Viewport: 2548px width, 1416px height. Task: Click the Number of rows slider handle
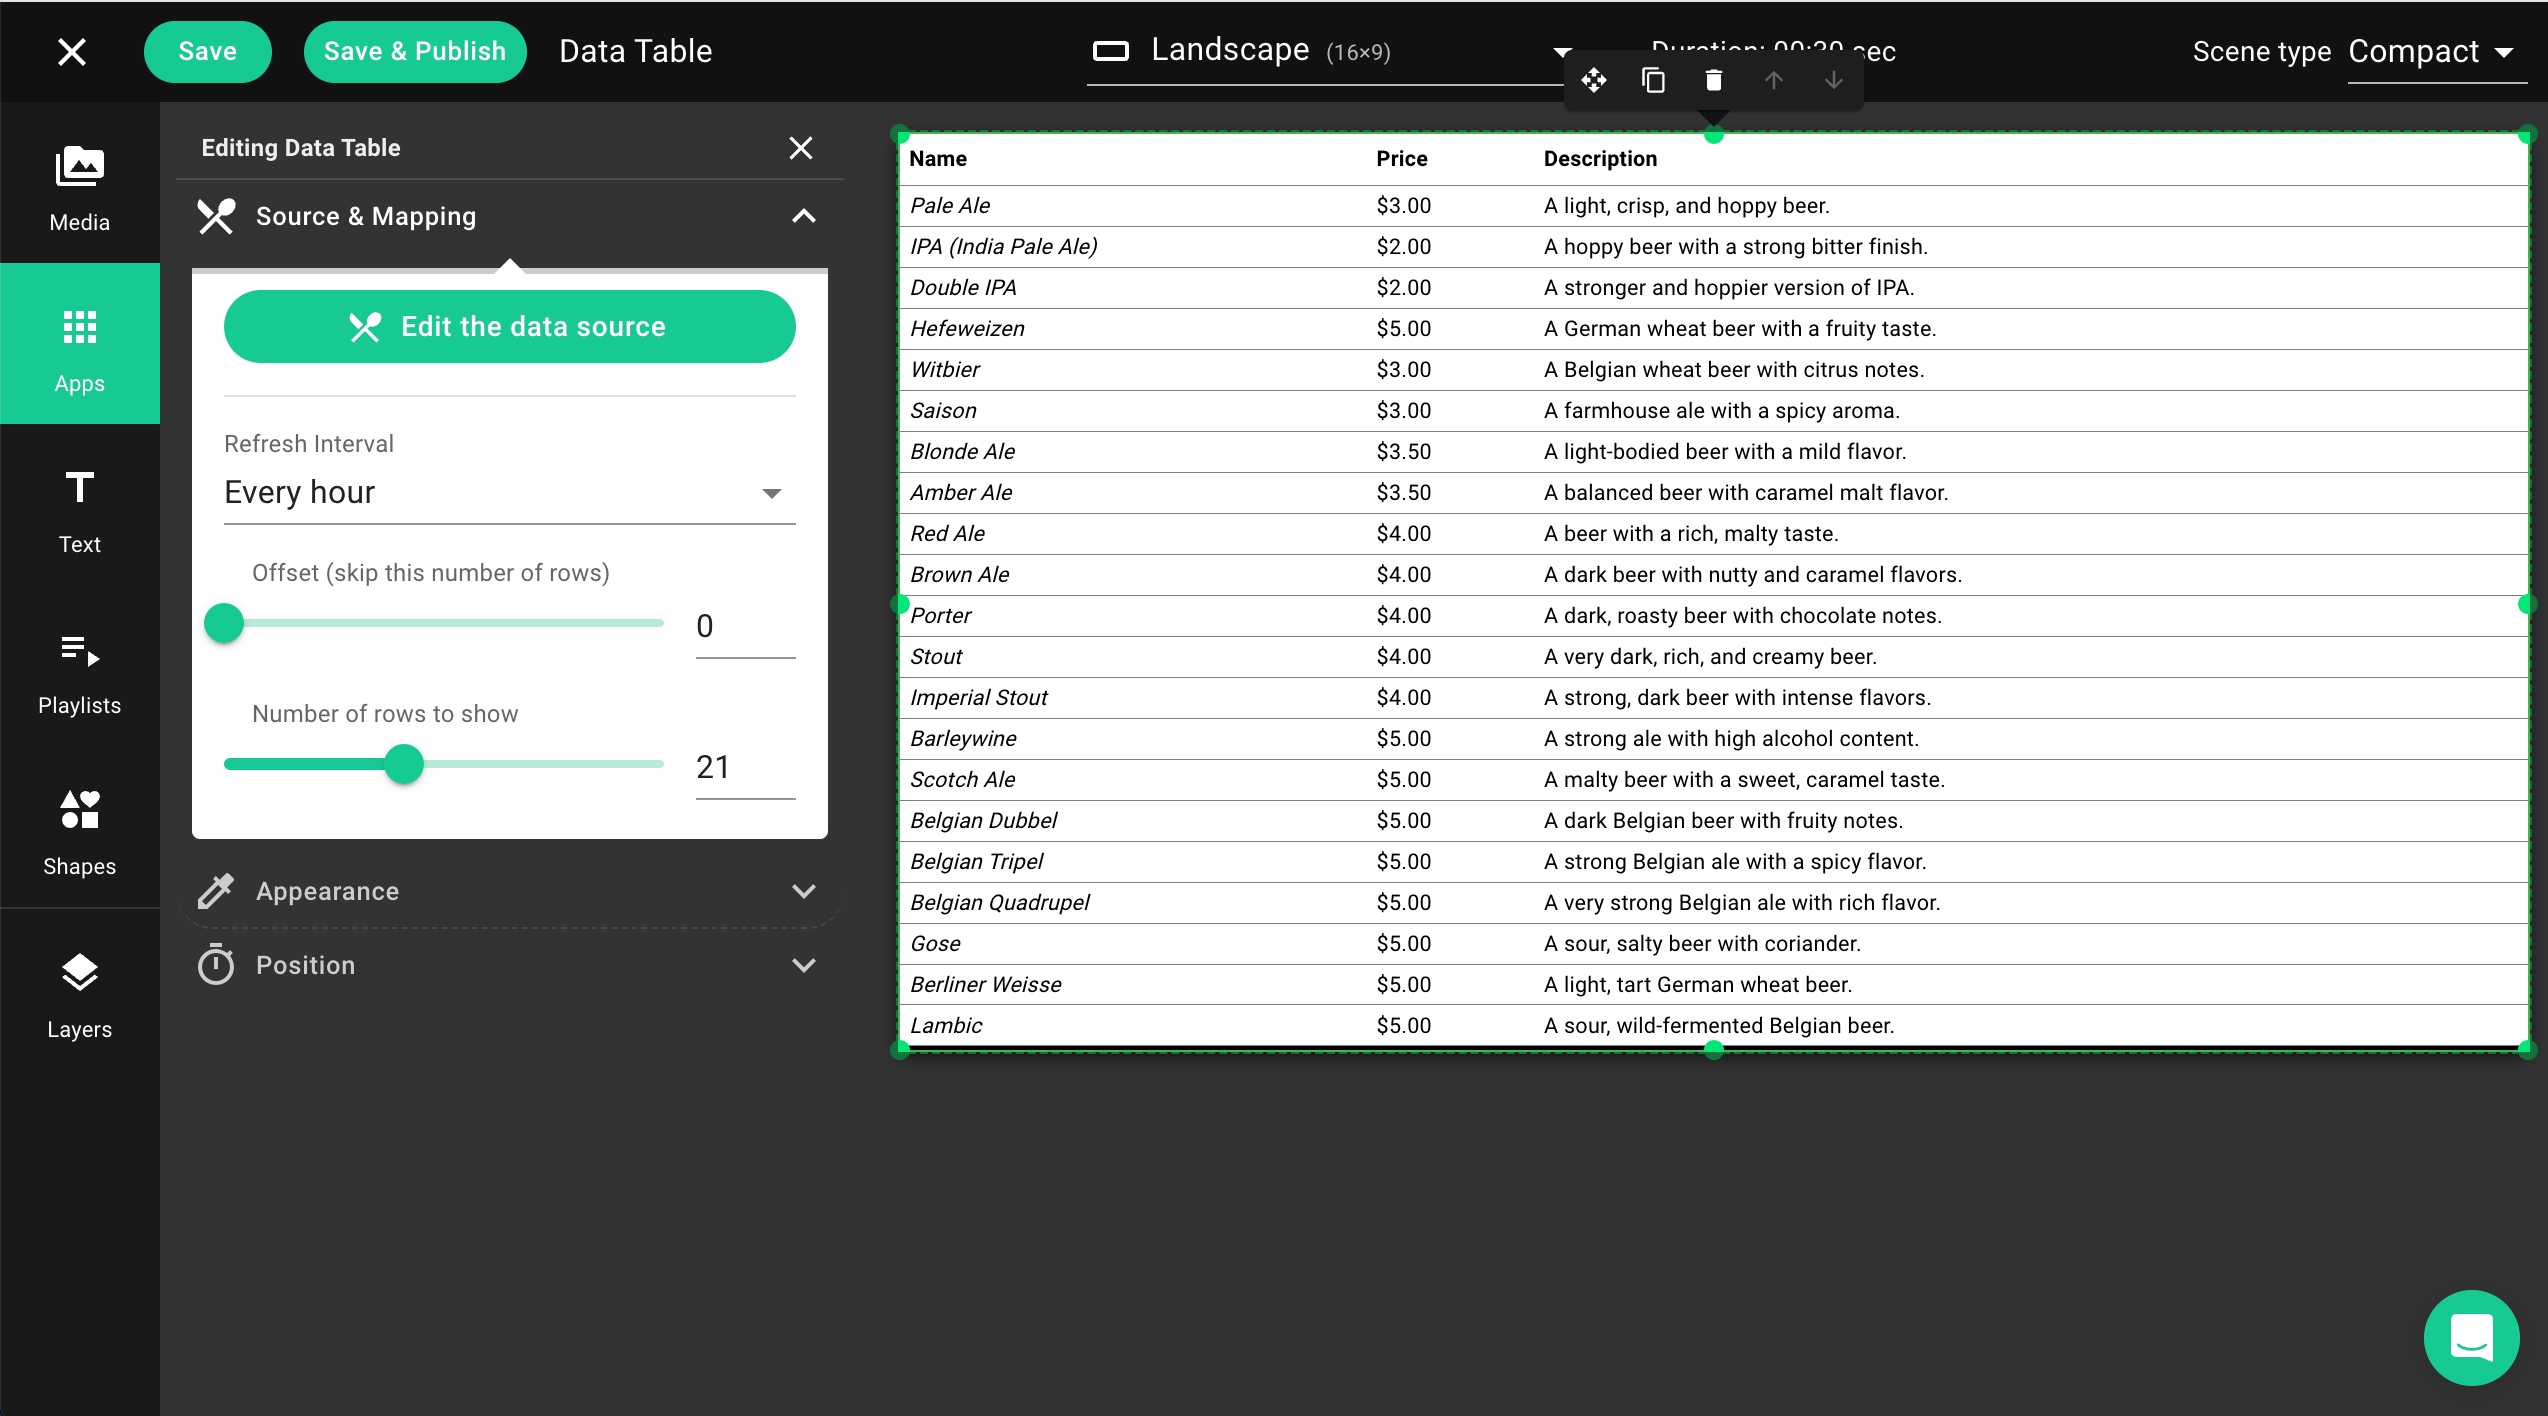(x=404, y=765)
